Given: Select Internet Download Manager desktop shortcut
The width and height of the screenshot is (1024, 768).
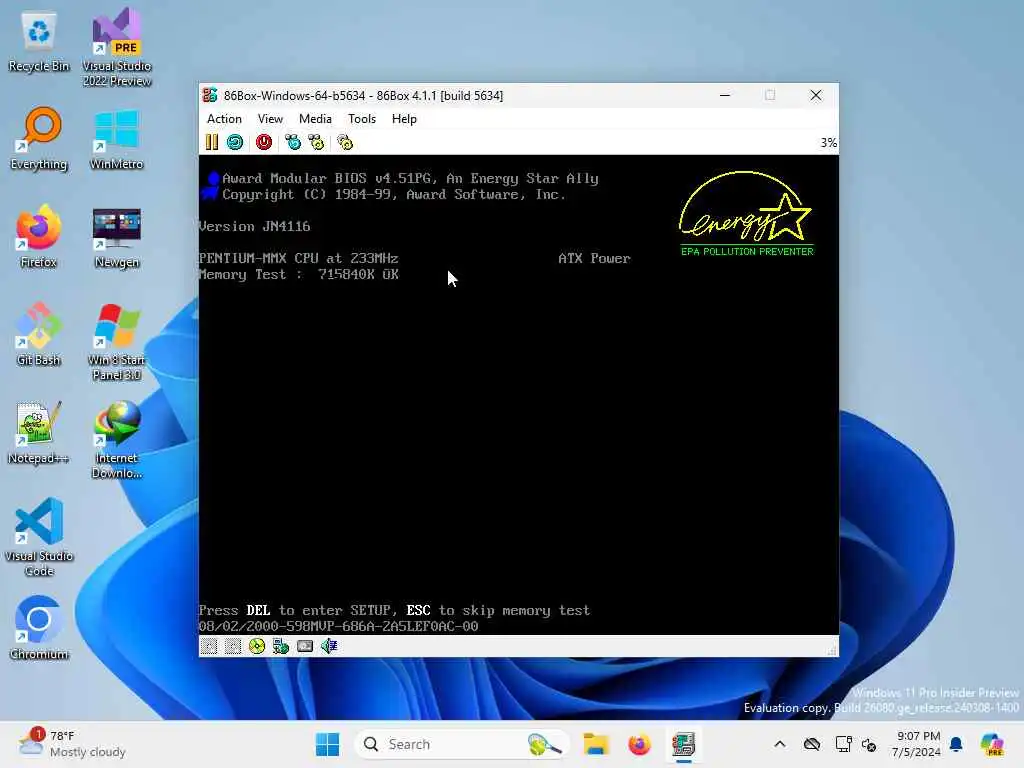Looking at the screenshot, I should 117,440.
